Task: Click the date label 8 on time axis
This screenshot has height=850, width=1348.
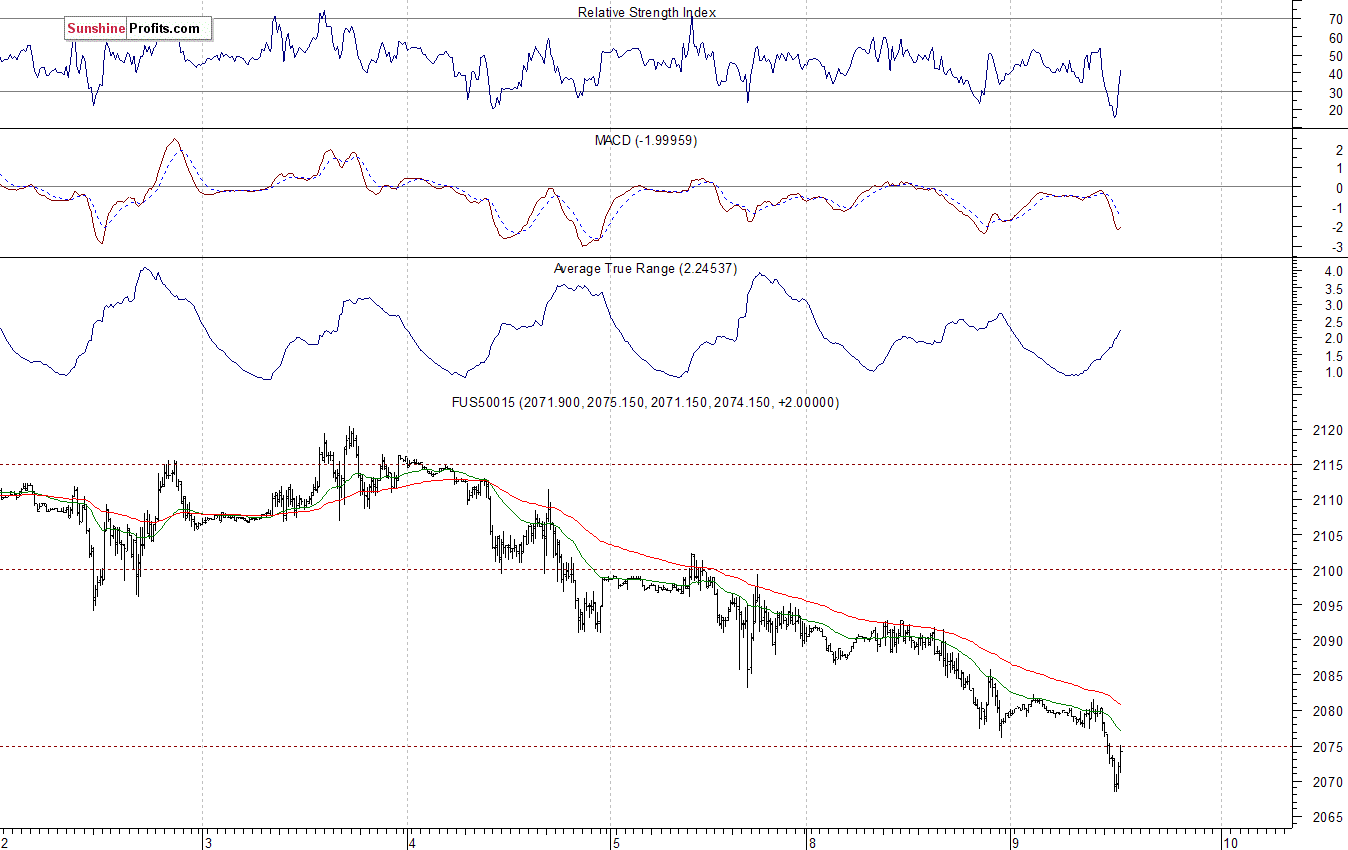Action: pos(812,842)
